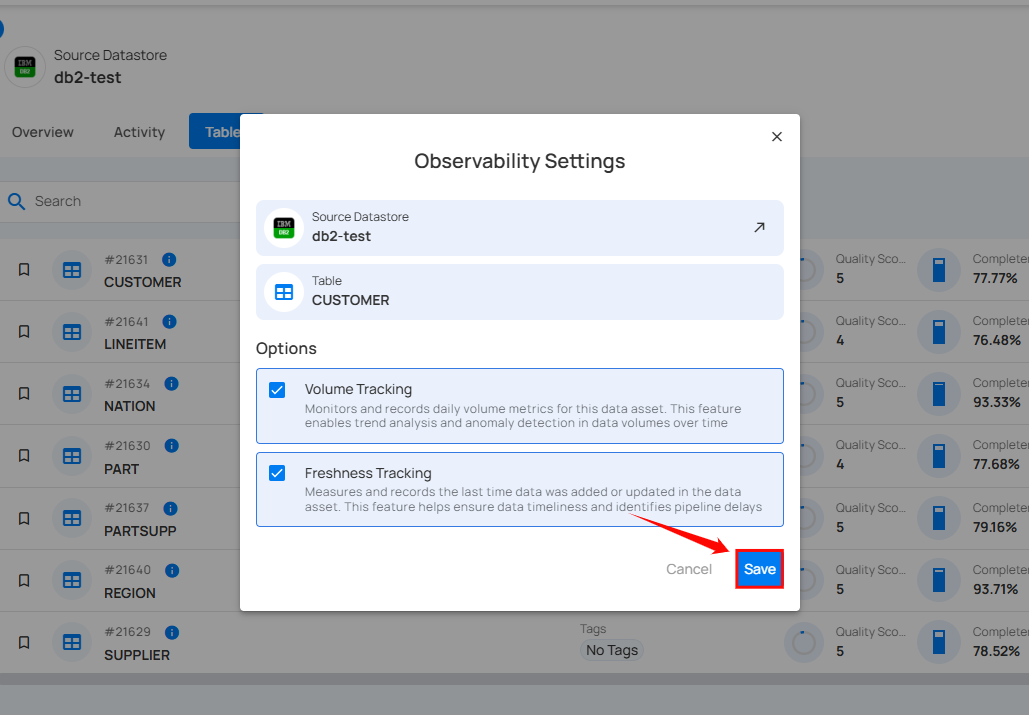This screenshot has width=1029, height=715.
Task: Switch to the Activity tab
Action: point(139,132)
